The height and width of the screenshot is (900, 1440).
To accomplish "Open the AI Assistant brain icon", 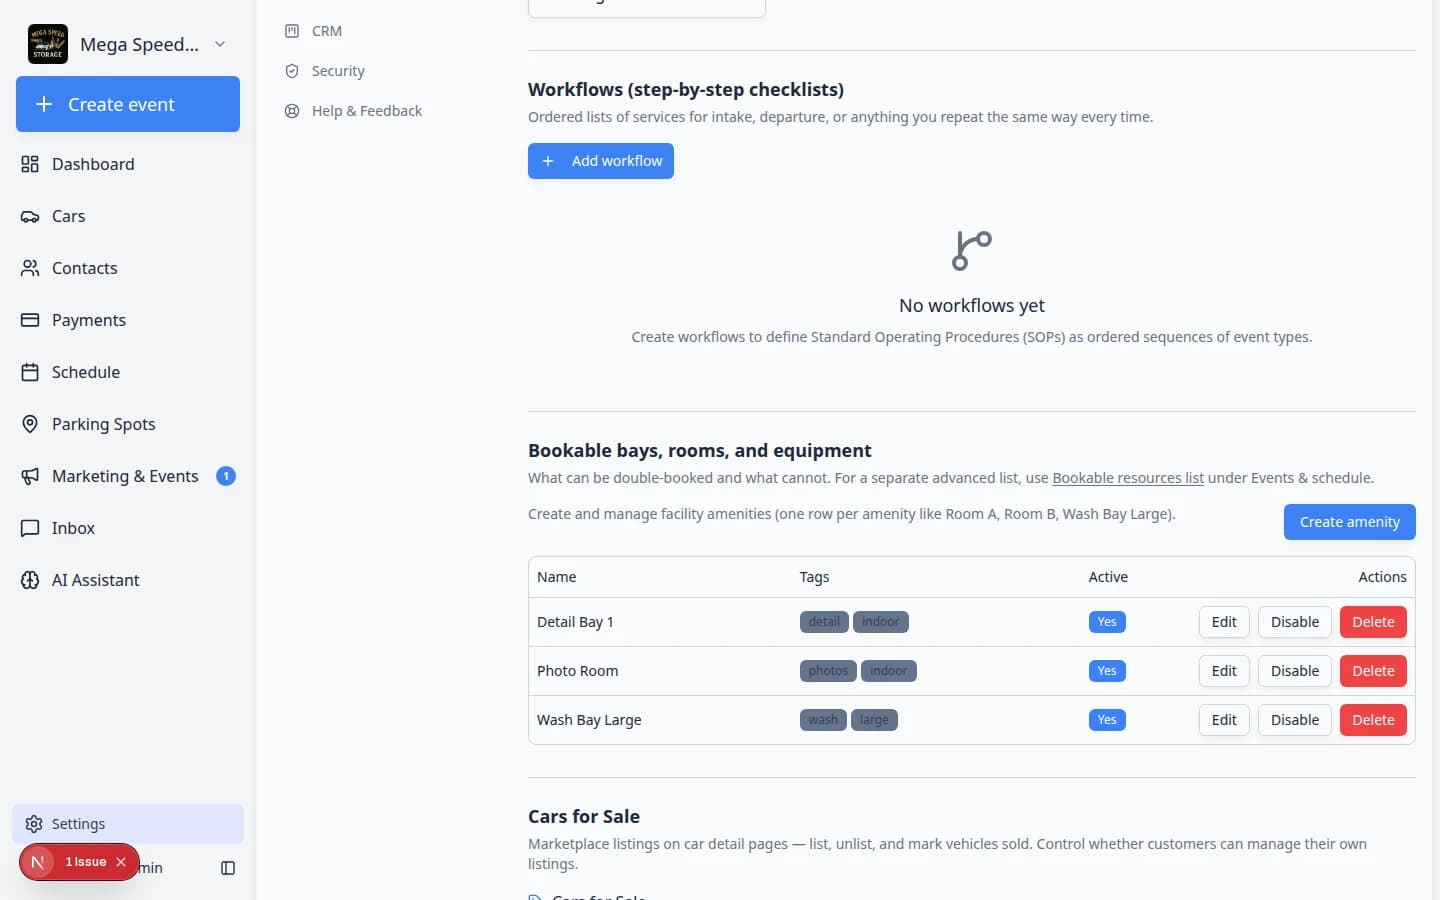I will click(30, 580).
